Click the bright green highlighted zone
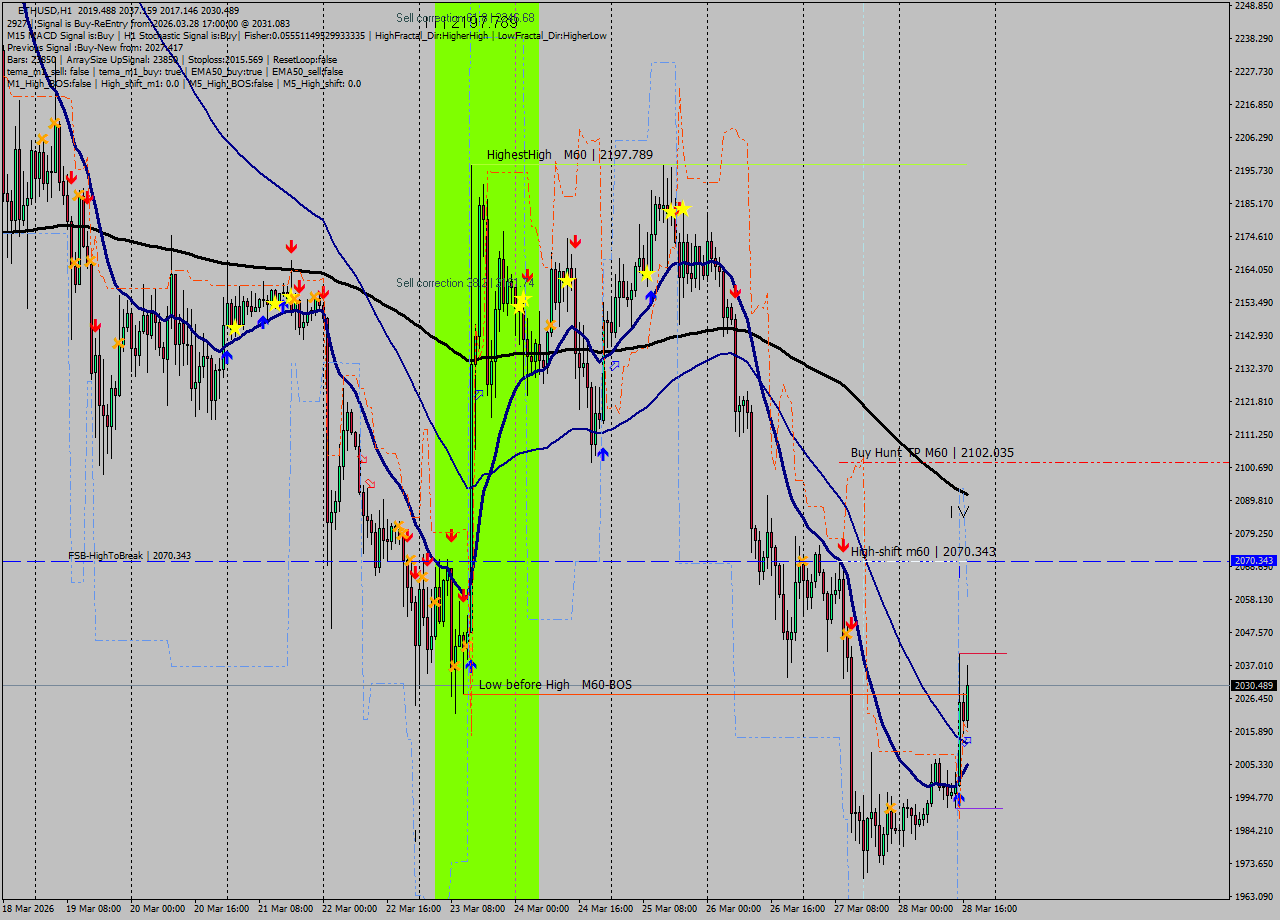Image resolution: width=1280 pixels, height=920 pixels. pos(487,450)
